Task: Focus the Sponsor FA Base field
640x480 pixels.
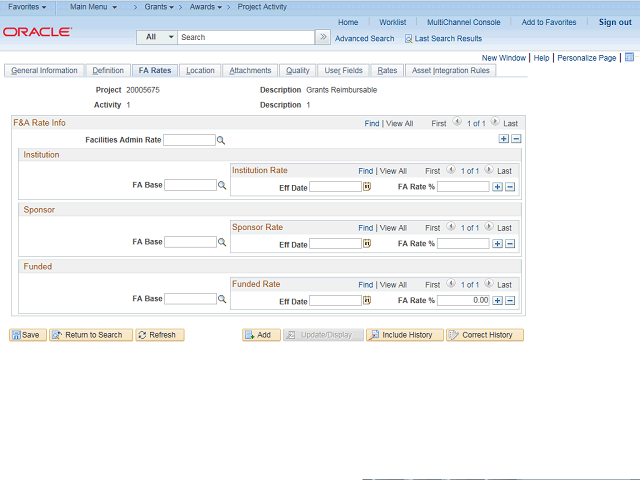Action: 190,242
